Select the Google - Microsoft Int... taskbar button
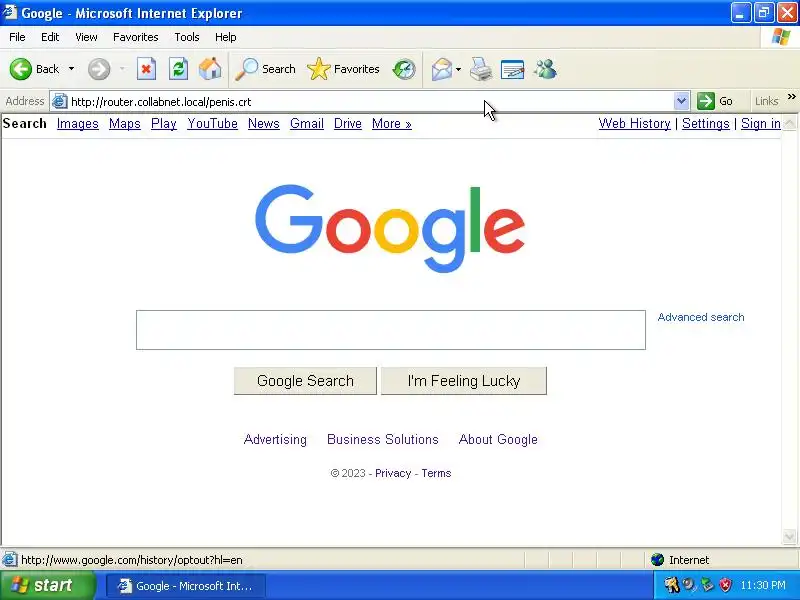Viewport: 800px width, 600px height. point(187,586)
